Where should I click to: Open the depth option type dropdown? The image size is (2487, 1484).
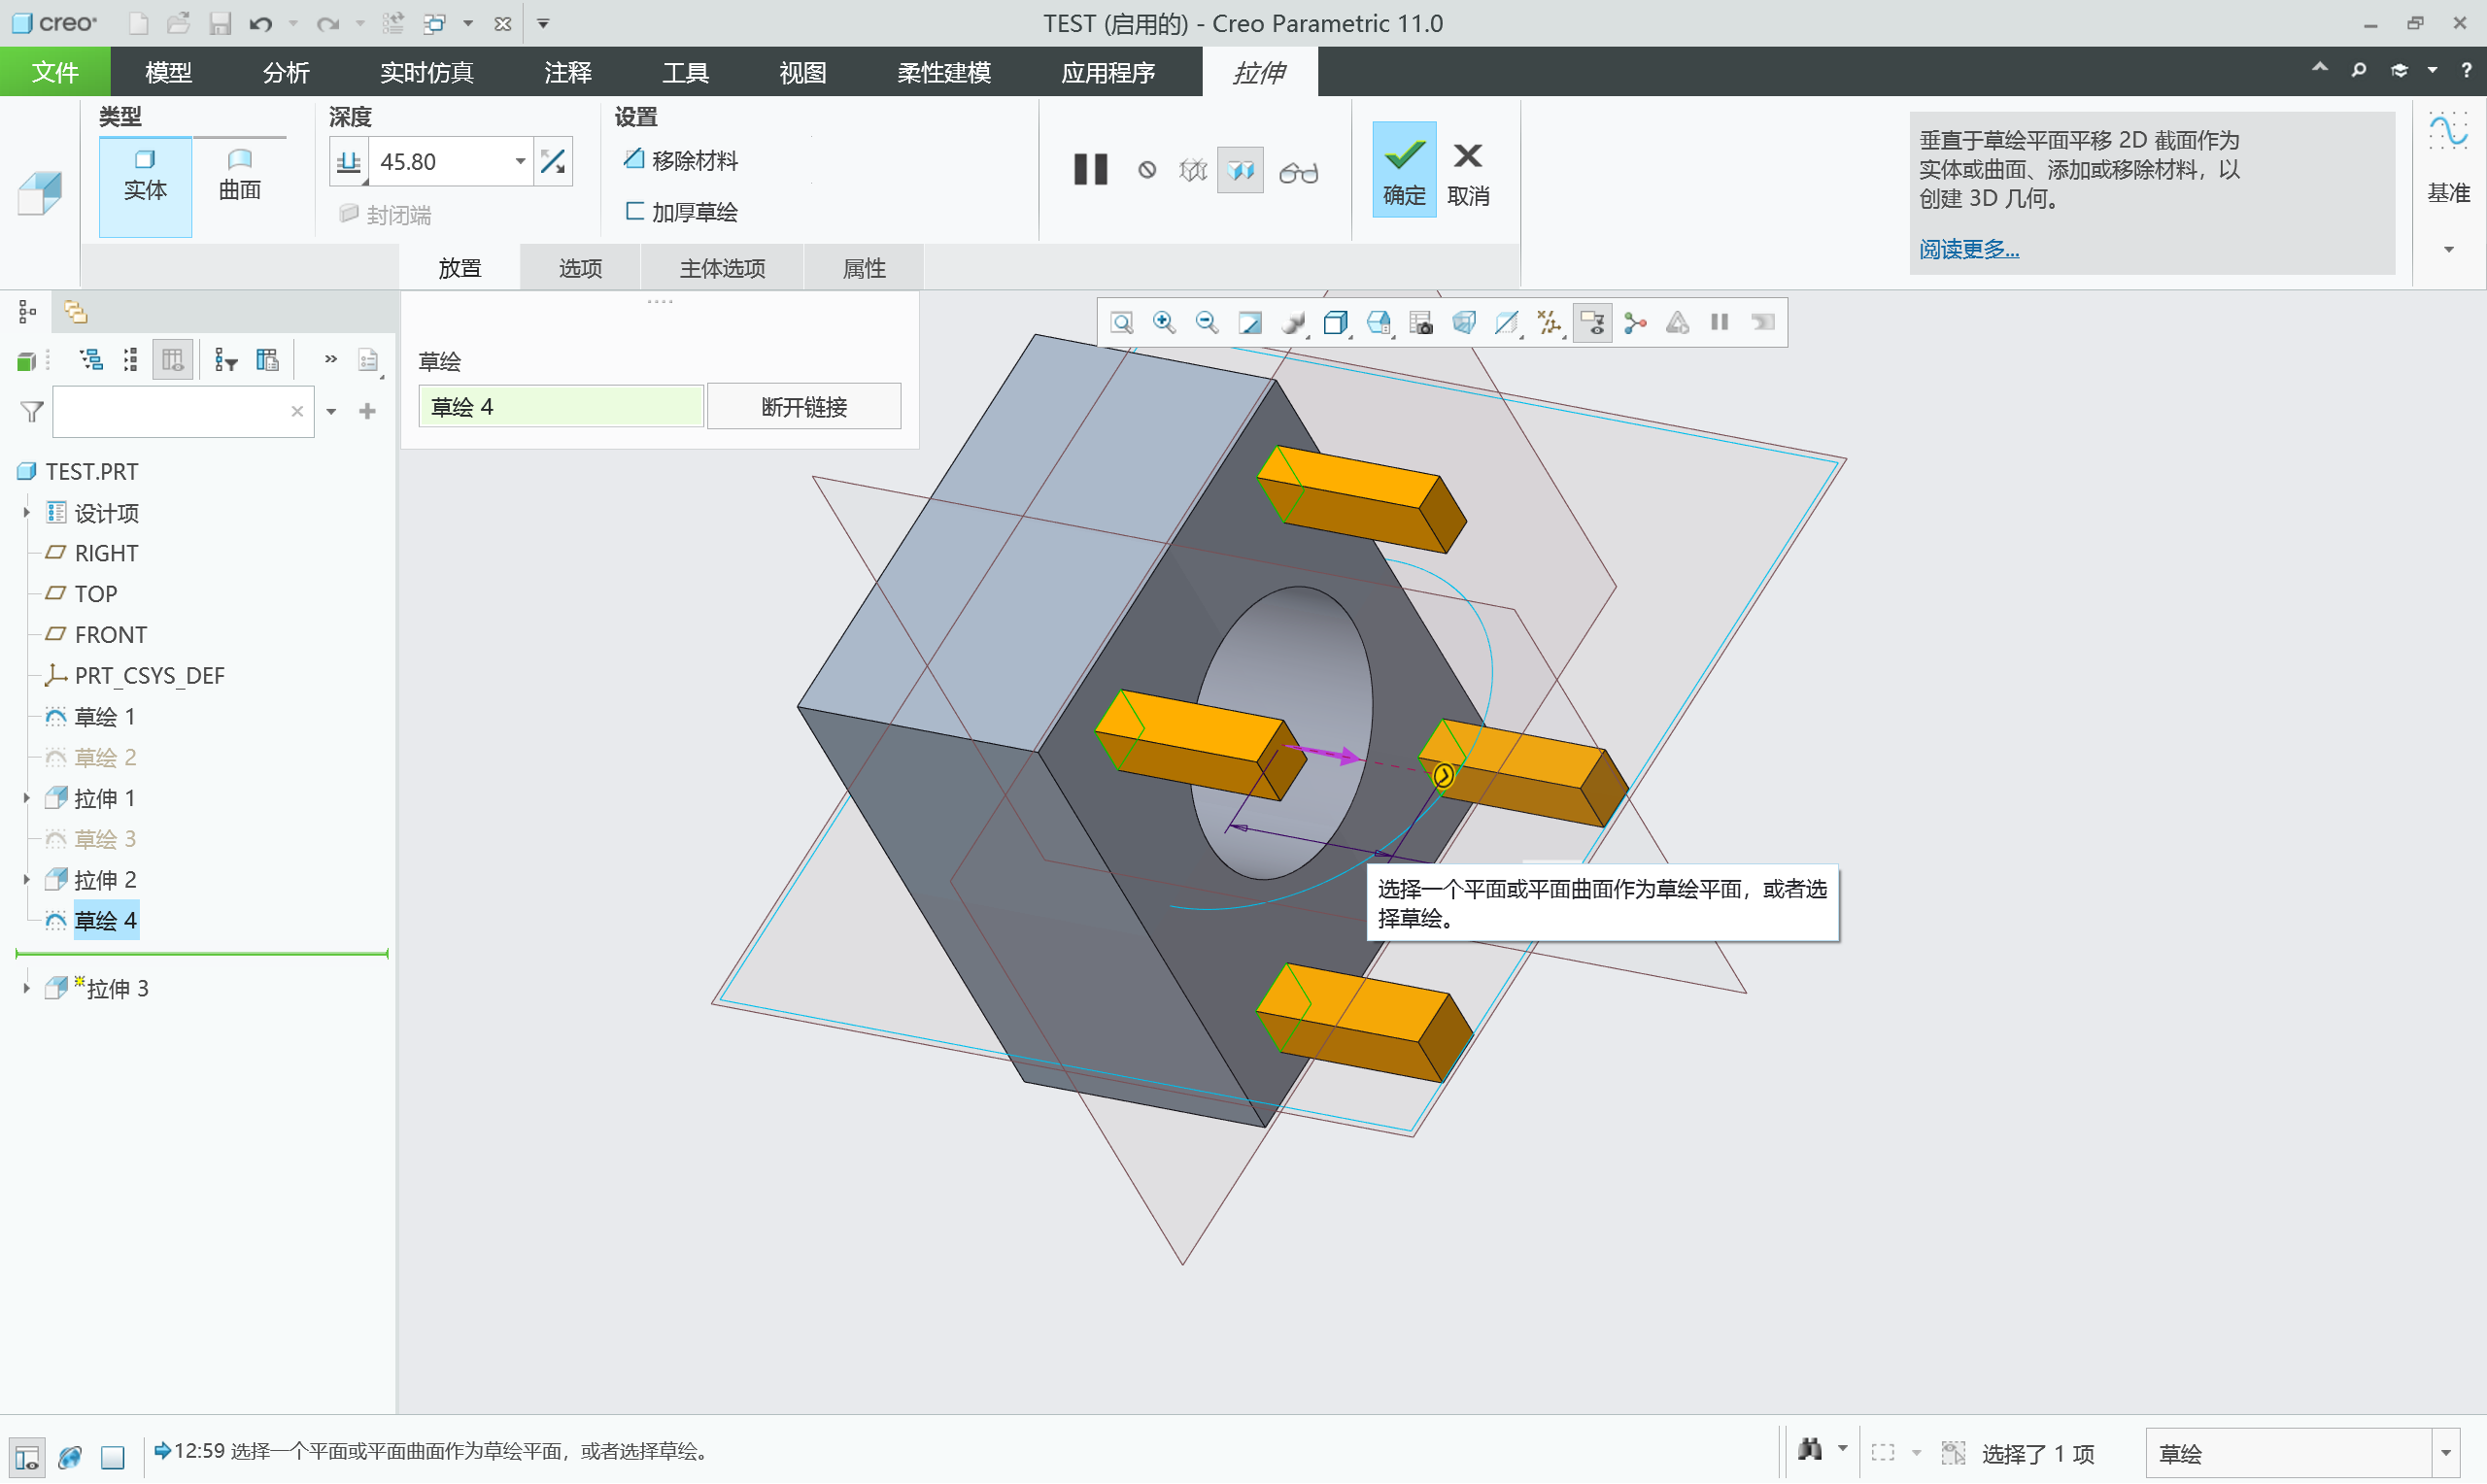coord(349,162)
